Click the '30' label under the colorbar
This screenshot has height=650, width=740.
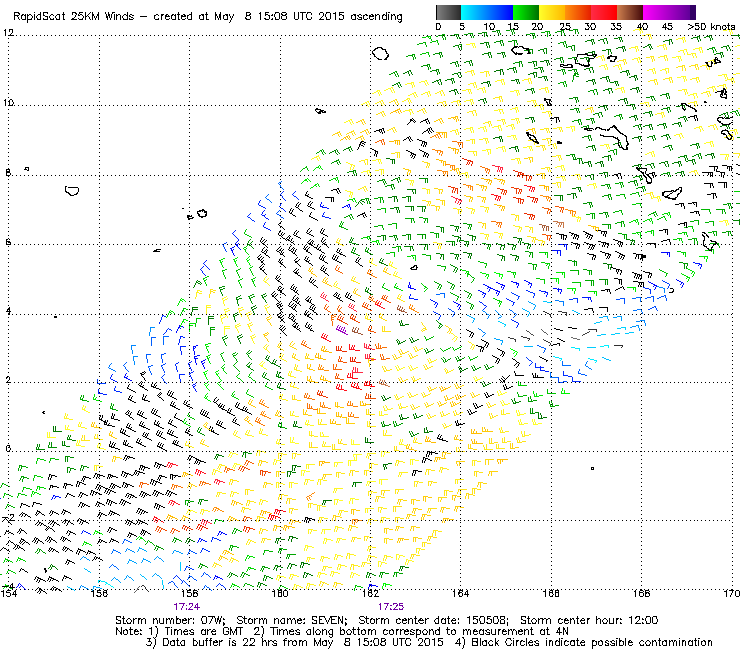[590, 26]
